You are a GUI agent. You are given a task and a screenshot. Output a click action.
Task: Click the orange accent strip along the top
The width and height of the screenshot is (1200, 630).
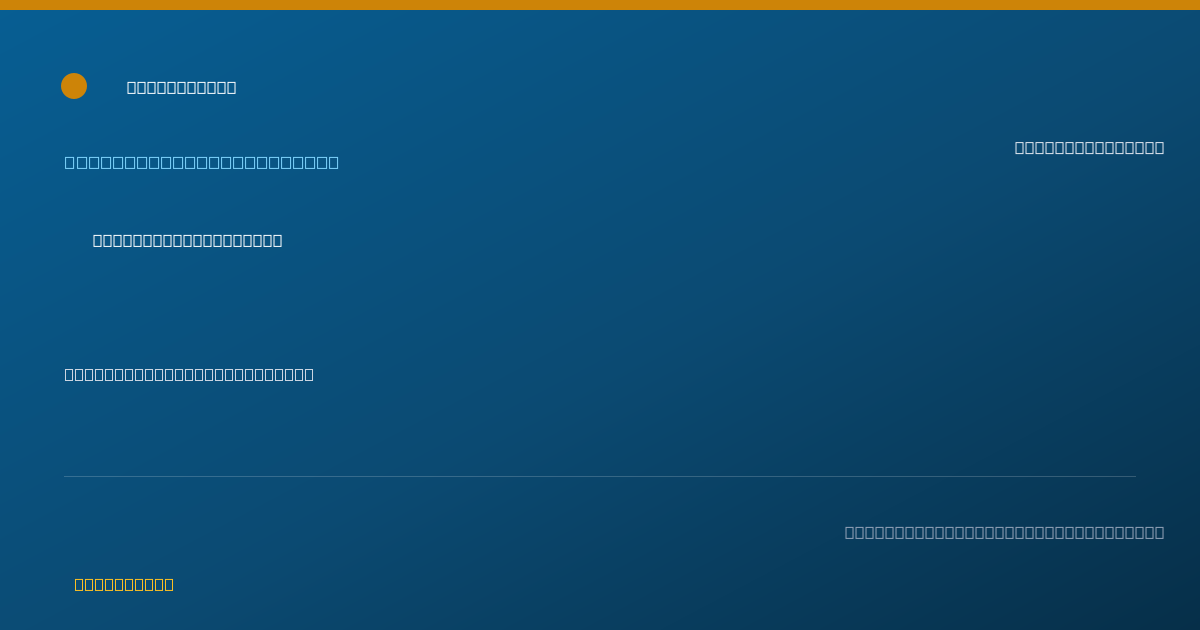click(x=600, y=5)
